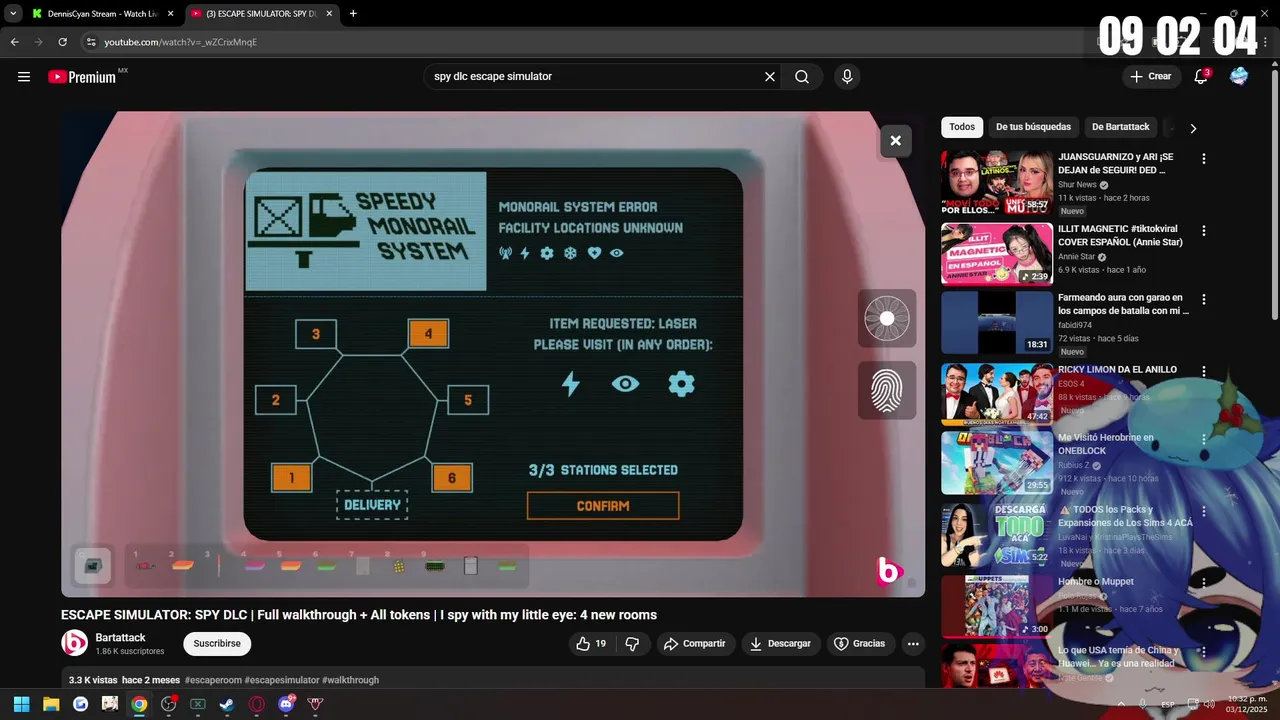Toggle monorail station 2
This screenshot has height=720, width=1280.
tap(276, 400)
